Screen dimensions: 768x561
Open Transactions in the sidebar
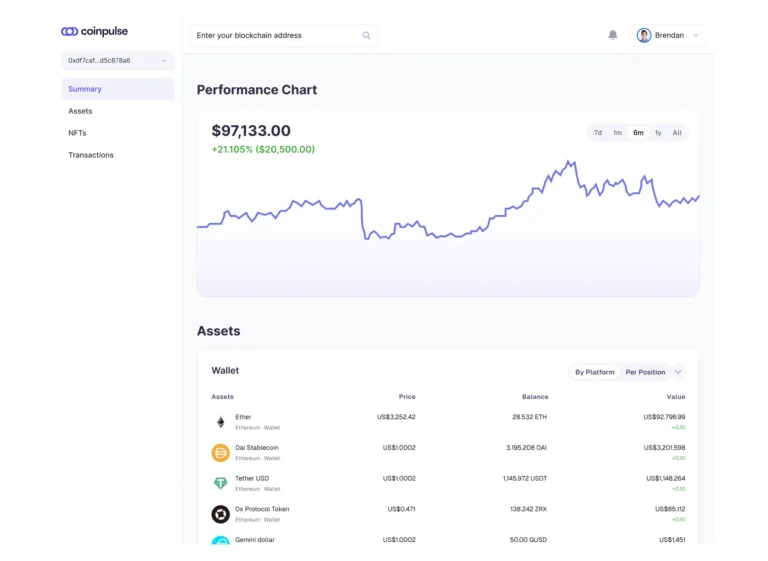[91, 155]
